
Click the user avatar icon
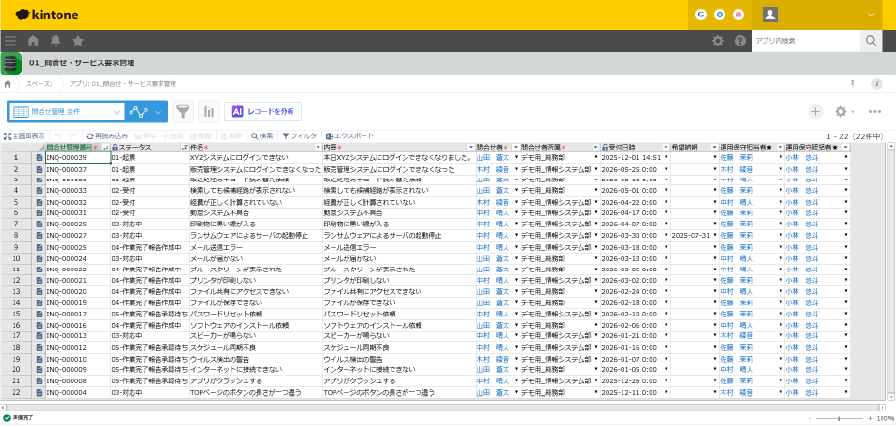click(x=770, y=15)
